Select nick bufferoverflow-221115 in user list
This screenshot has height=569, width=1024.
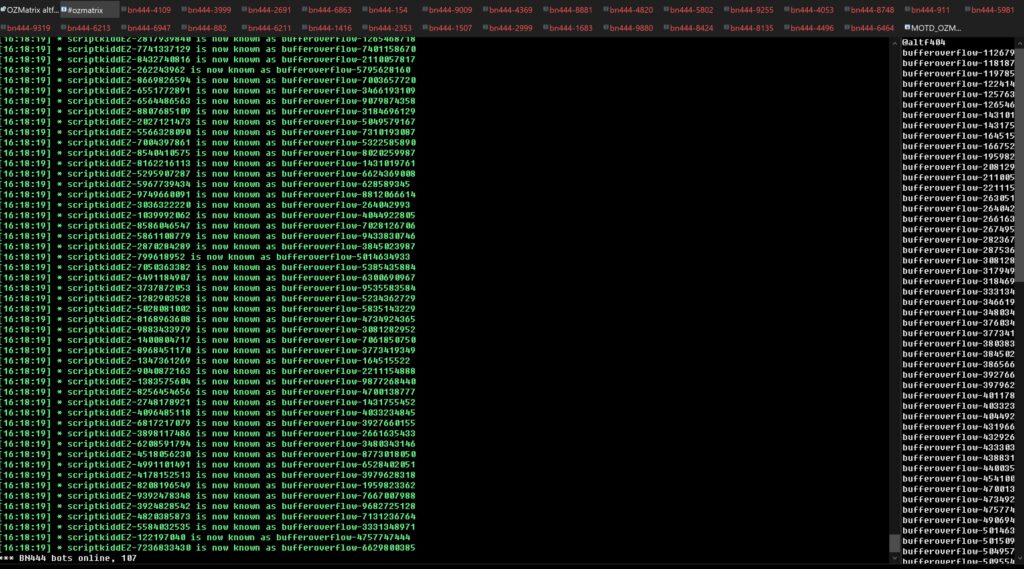pos(958,188)
